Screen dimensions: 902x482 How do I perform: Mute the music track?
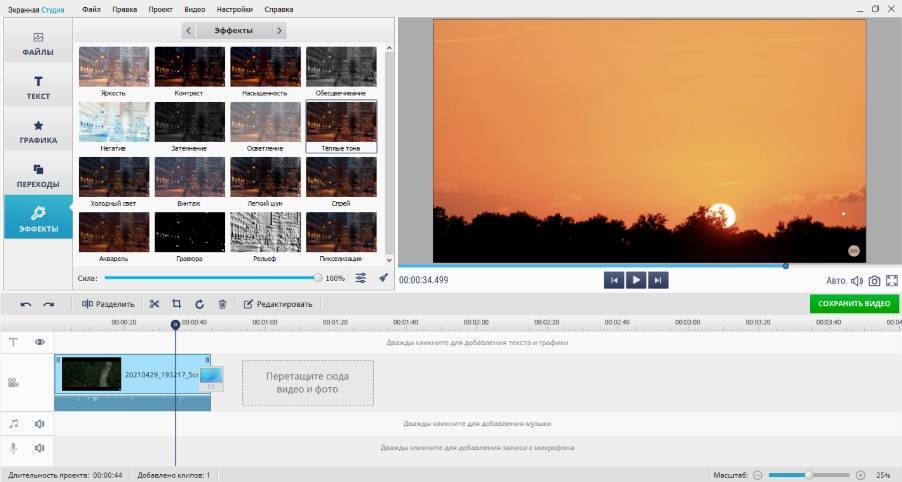coord(40,424)
